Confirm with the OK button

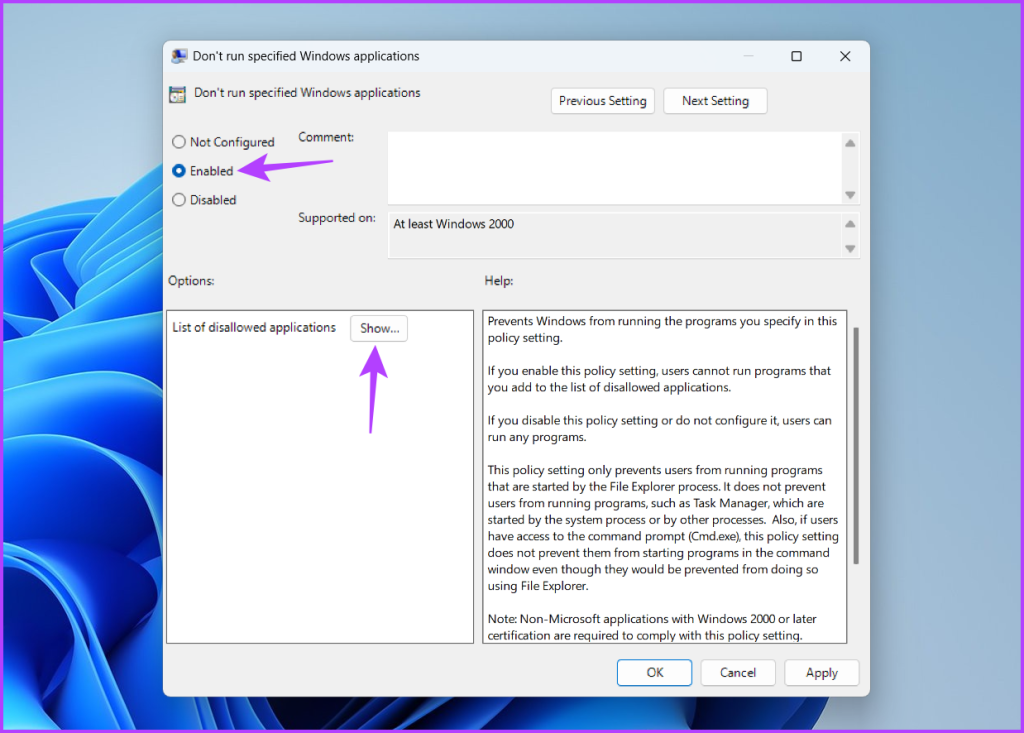(x=654, y=672)
